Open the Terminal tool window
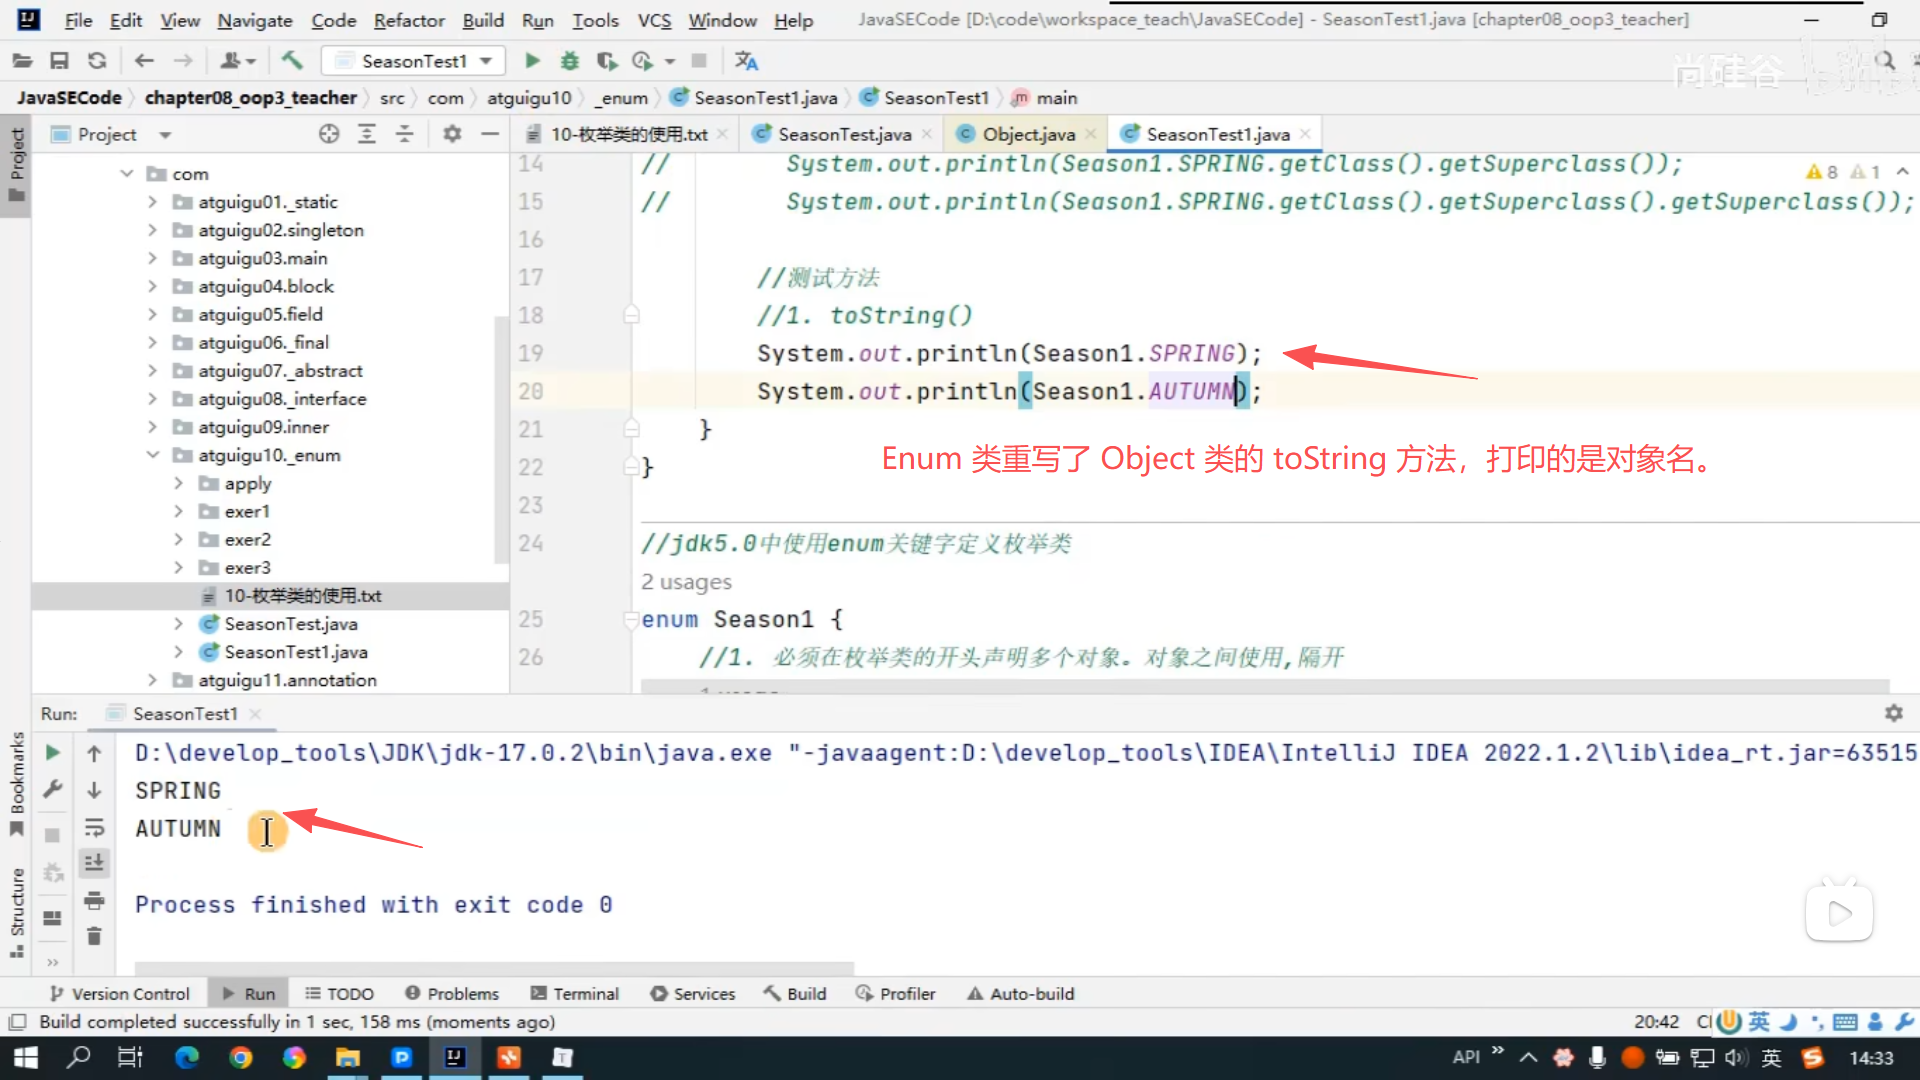 coord(574,993)
